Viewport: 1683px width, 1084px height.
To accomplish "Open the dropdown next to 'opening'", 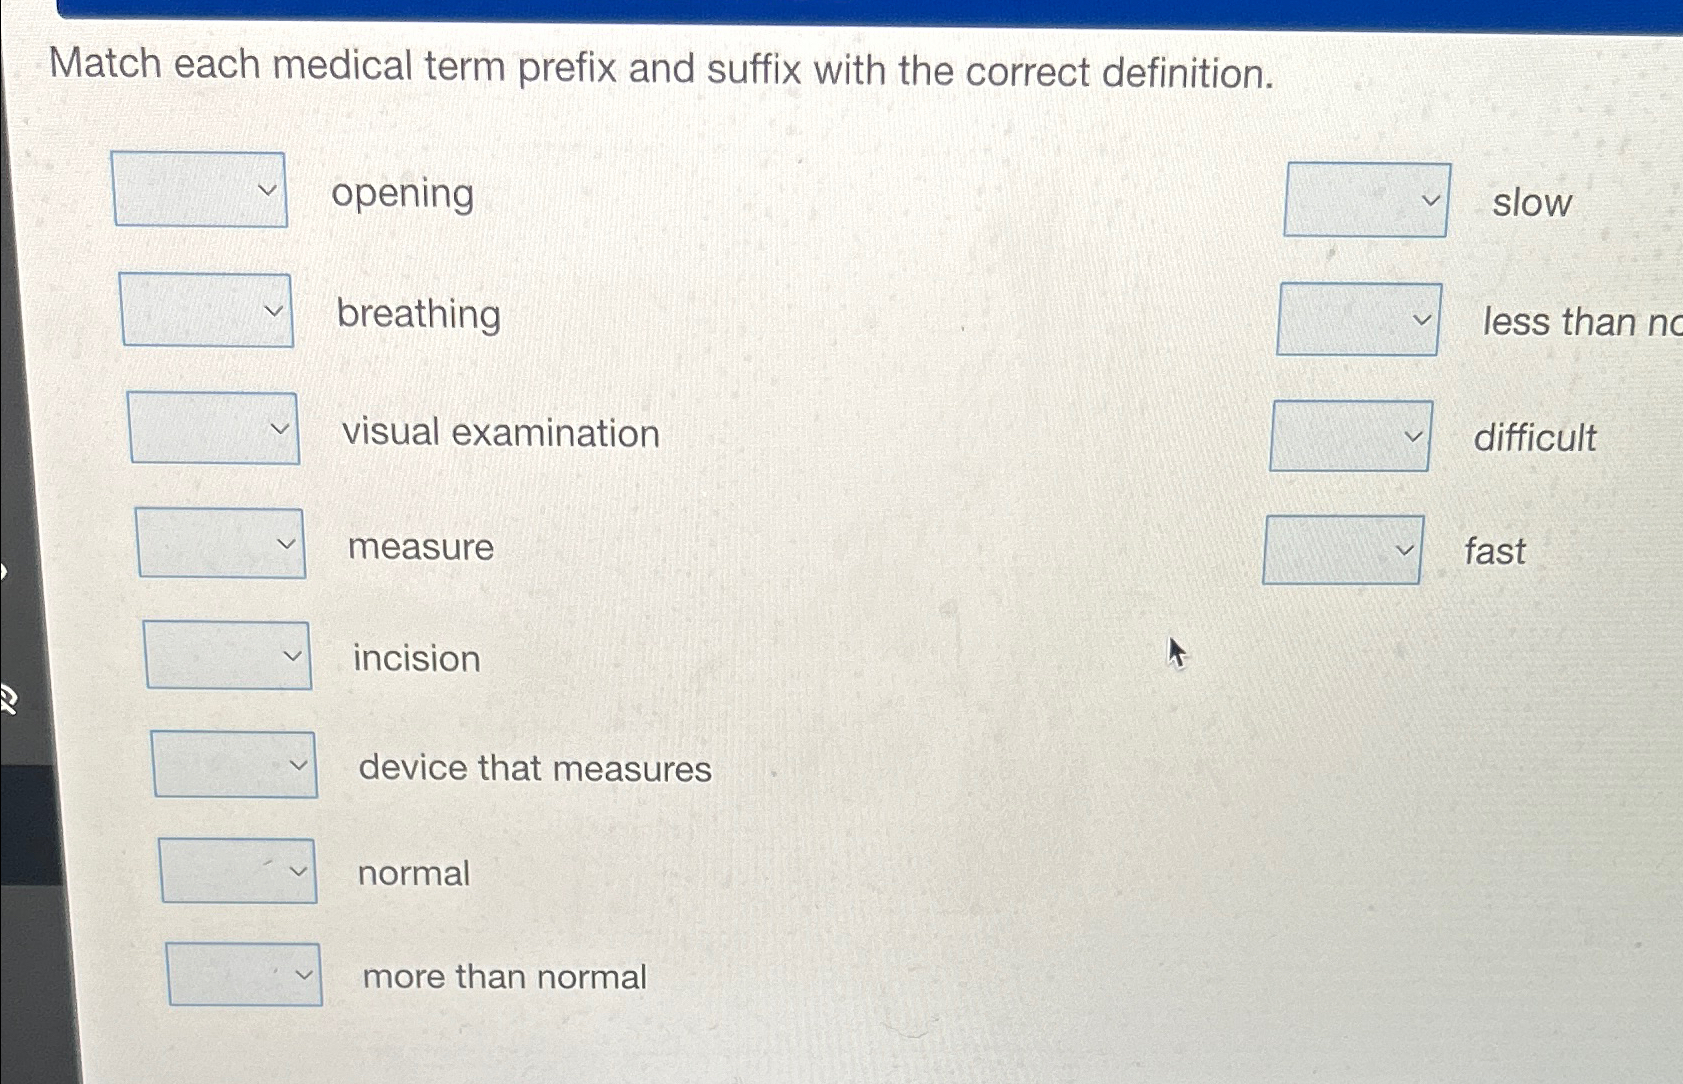I will click(x=199, y=192).
